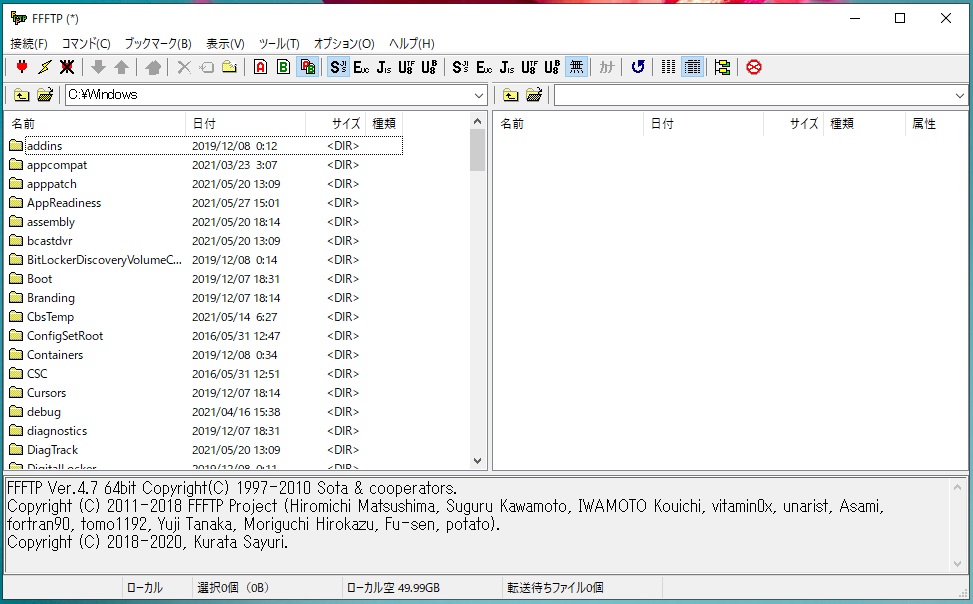Expand the local path dropdown C:\Windows
This screenshot has width=973, height=604.
[478, 95]
